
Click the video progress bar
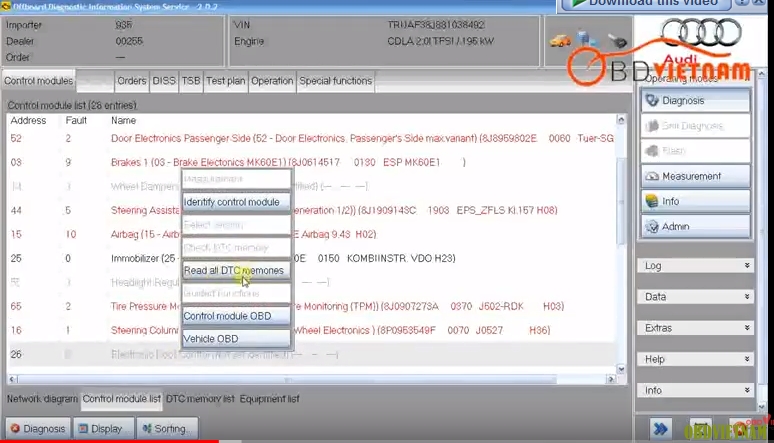pos(387,441)
